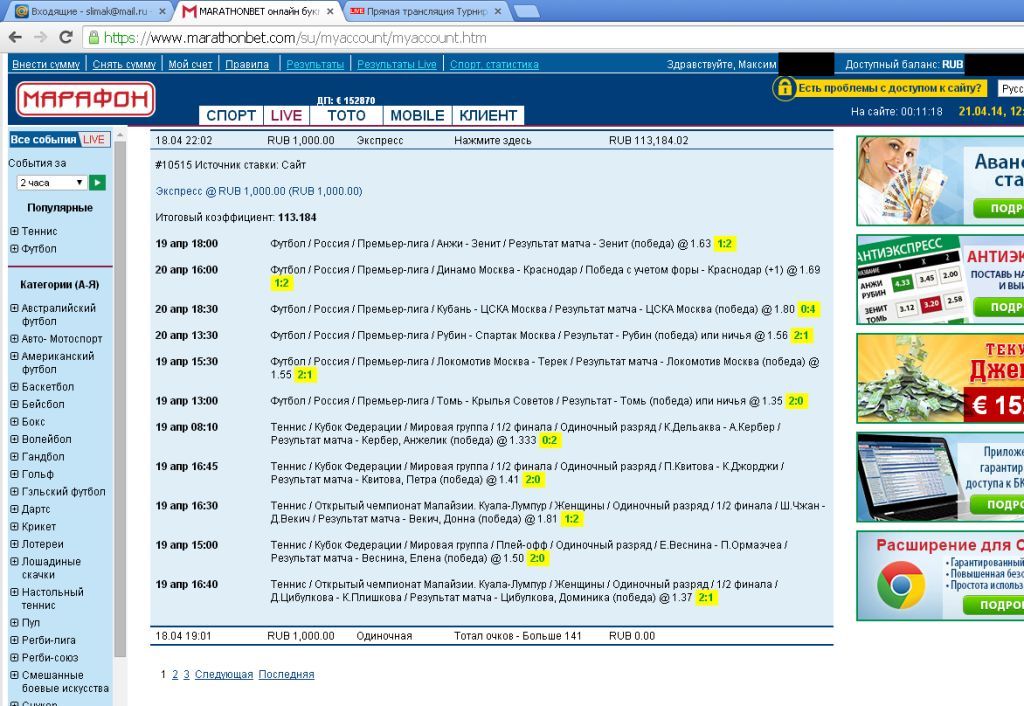The width and height of the screenshot is (1024, 706).
Task: Open the КЛИЕНТ section tab
Action: click(x=488, y=116)
